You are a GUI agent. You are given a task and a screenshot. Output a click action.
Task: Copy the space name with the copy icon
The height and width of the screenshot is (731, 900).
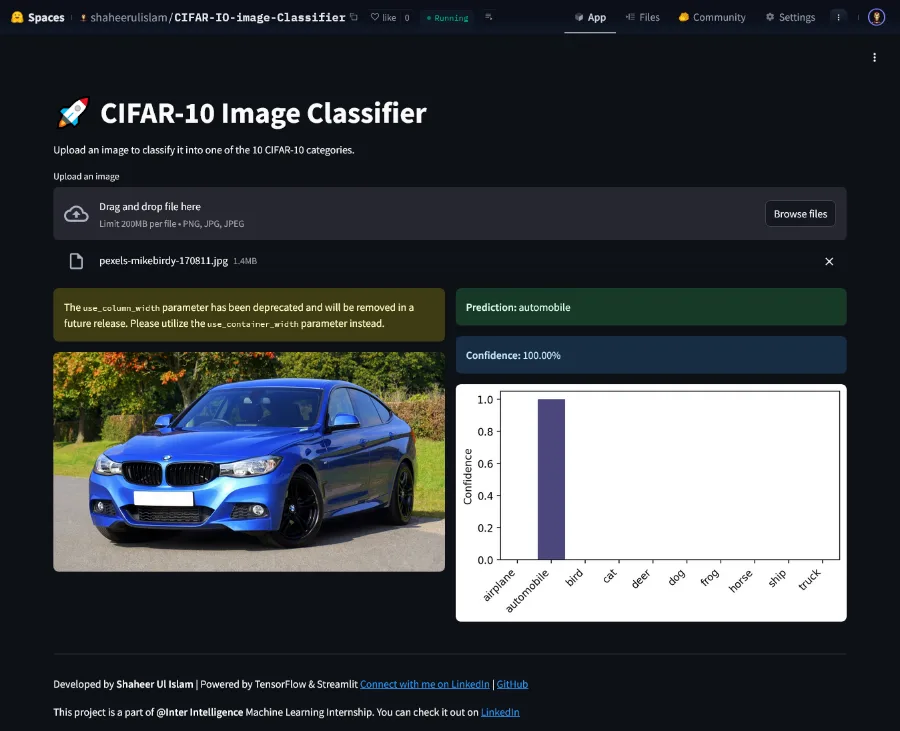coord(354,17)
